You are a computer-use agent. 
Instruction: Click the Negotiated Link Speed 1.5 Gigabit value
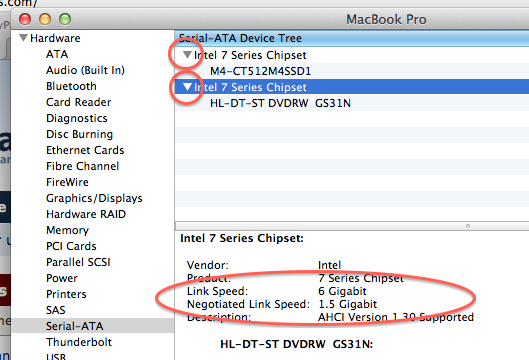347,304
